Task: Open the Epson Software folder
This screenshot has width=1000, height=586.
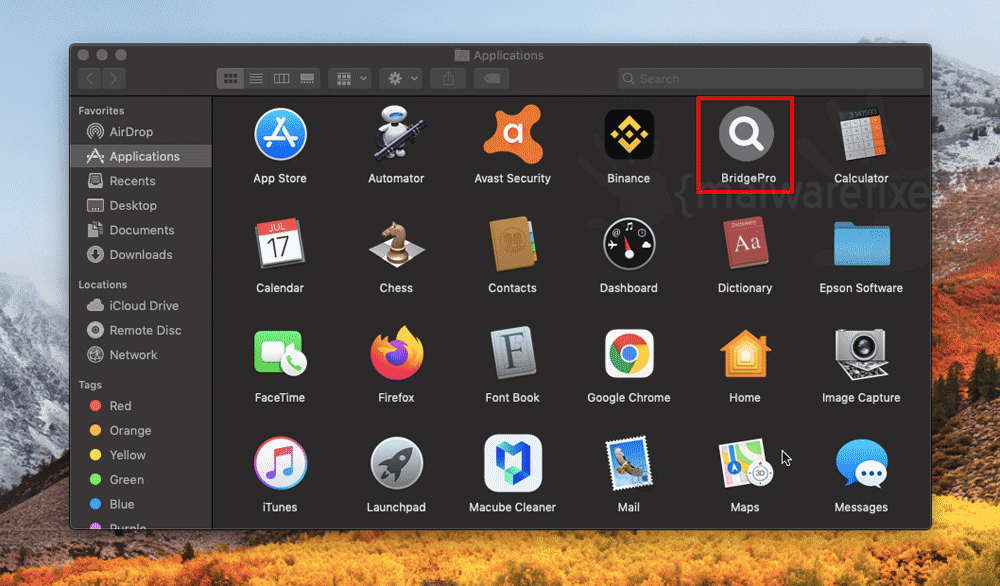Action: [x=862, y=244]
